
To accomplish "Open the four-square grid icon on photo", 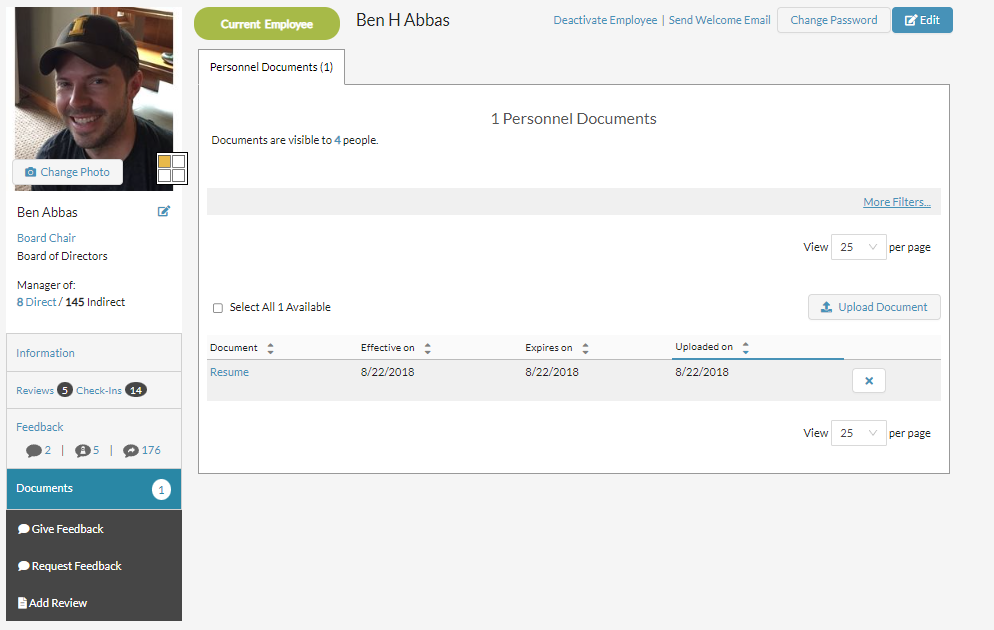I will (172, 169).
